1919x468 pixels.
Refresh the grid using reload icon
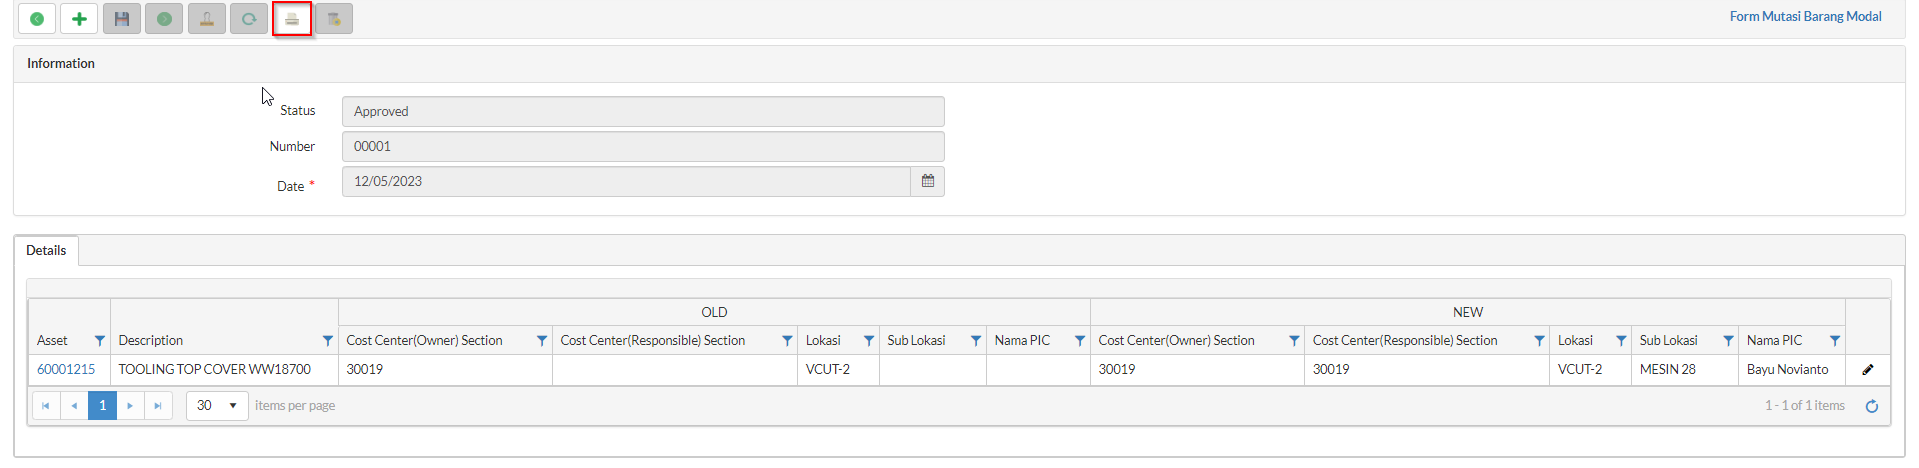[x=1871, y=406]
